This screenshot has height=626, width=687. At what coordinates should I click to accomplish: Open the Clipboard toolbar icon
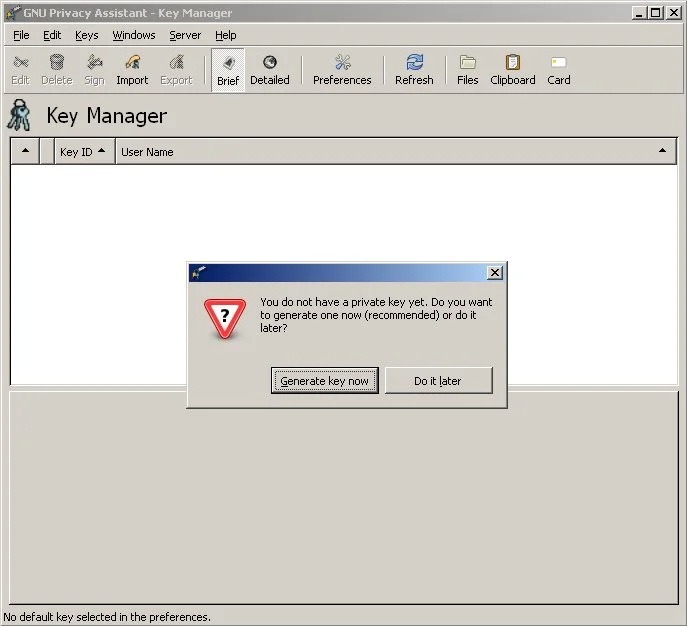pos(513,69)
